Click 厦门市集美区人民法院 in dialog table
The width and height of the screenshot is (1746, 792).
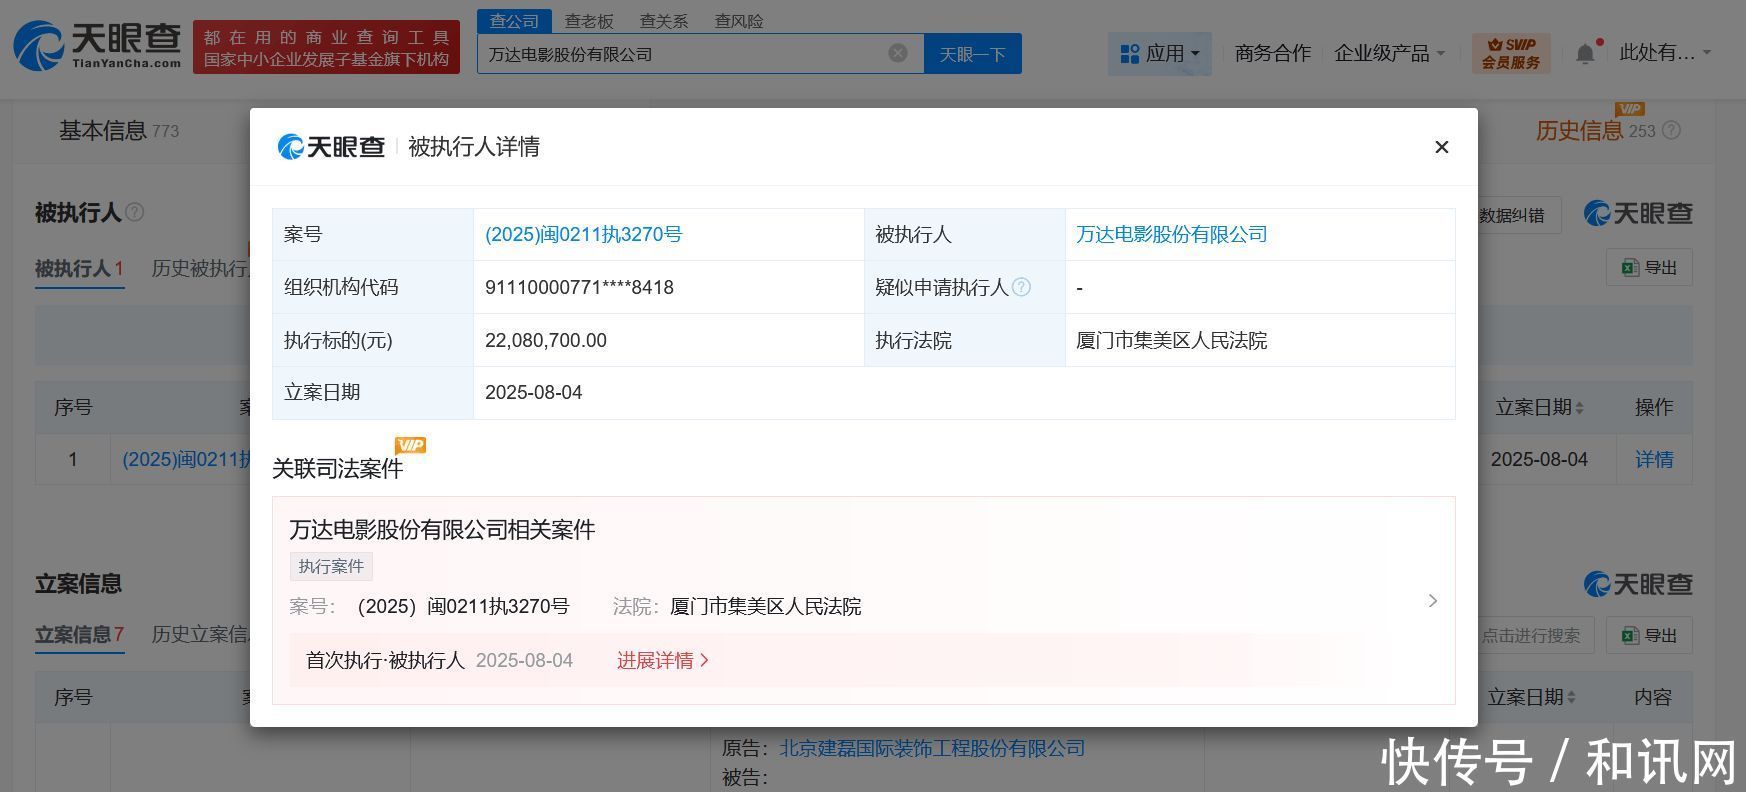pyautogui.click(x=1171, y=340)
